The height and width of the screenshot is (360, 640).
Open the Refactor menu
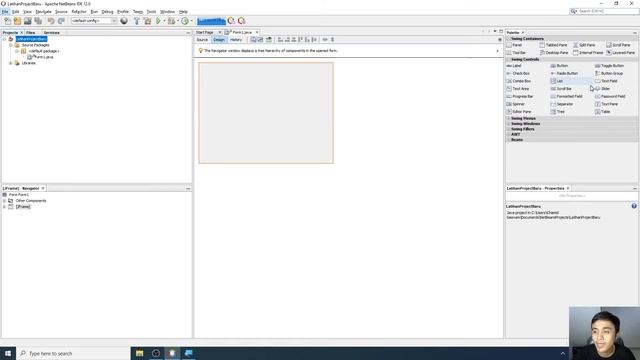pos(79,12)
